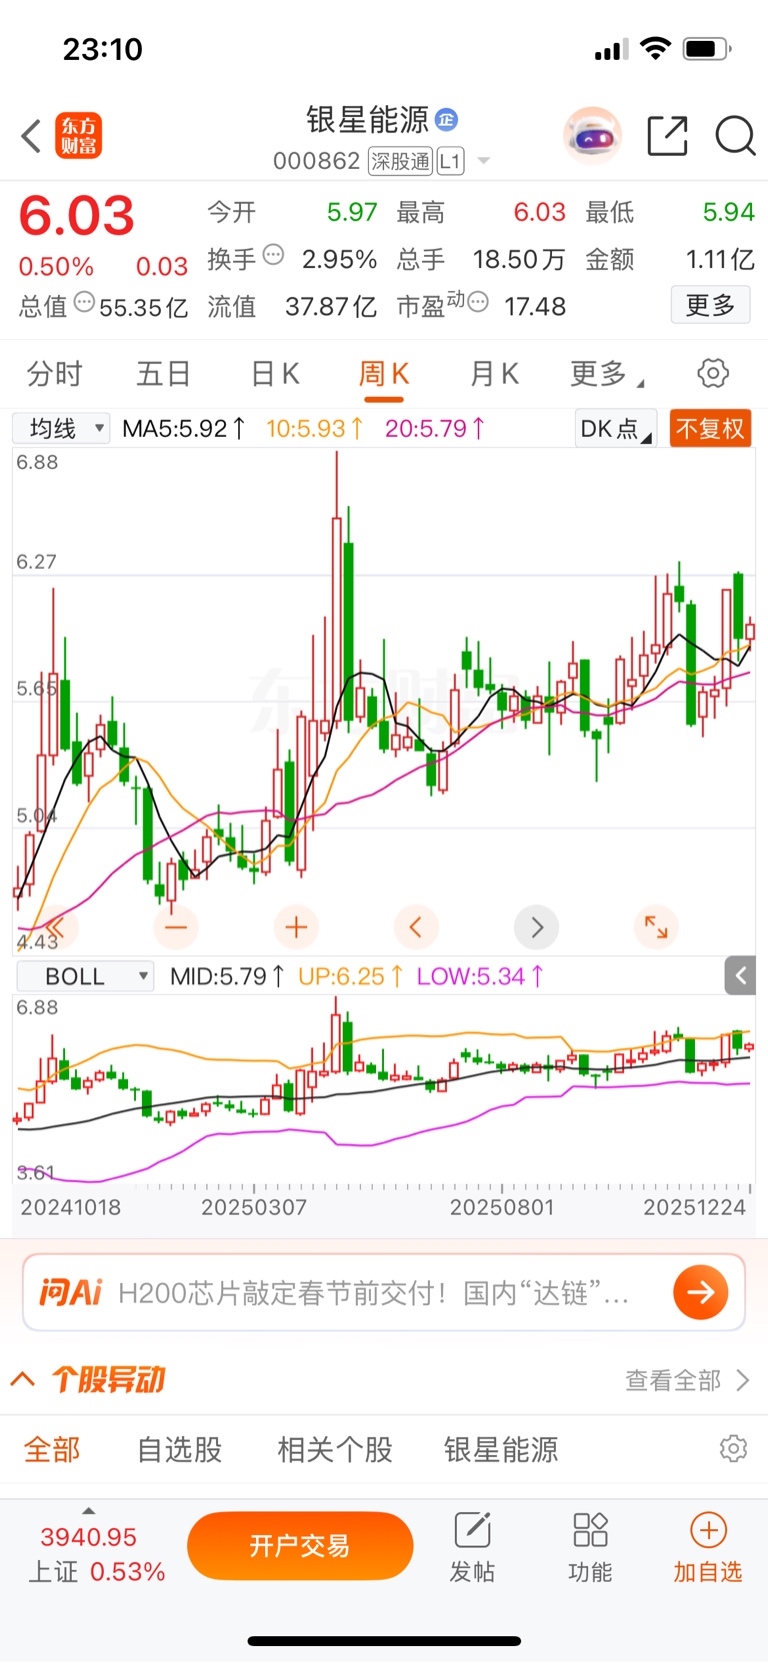Viewport: 768px width, 1663px height.
Task: Tap 发帖 post icon
Action: (x=472, y=1547)
